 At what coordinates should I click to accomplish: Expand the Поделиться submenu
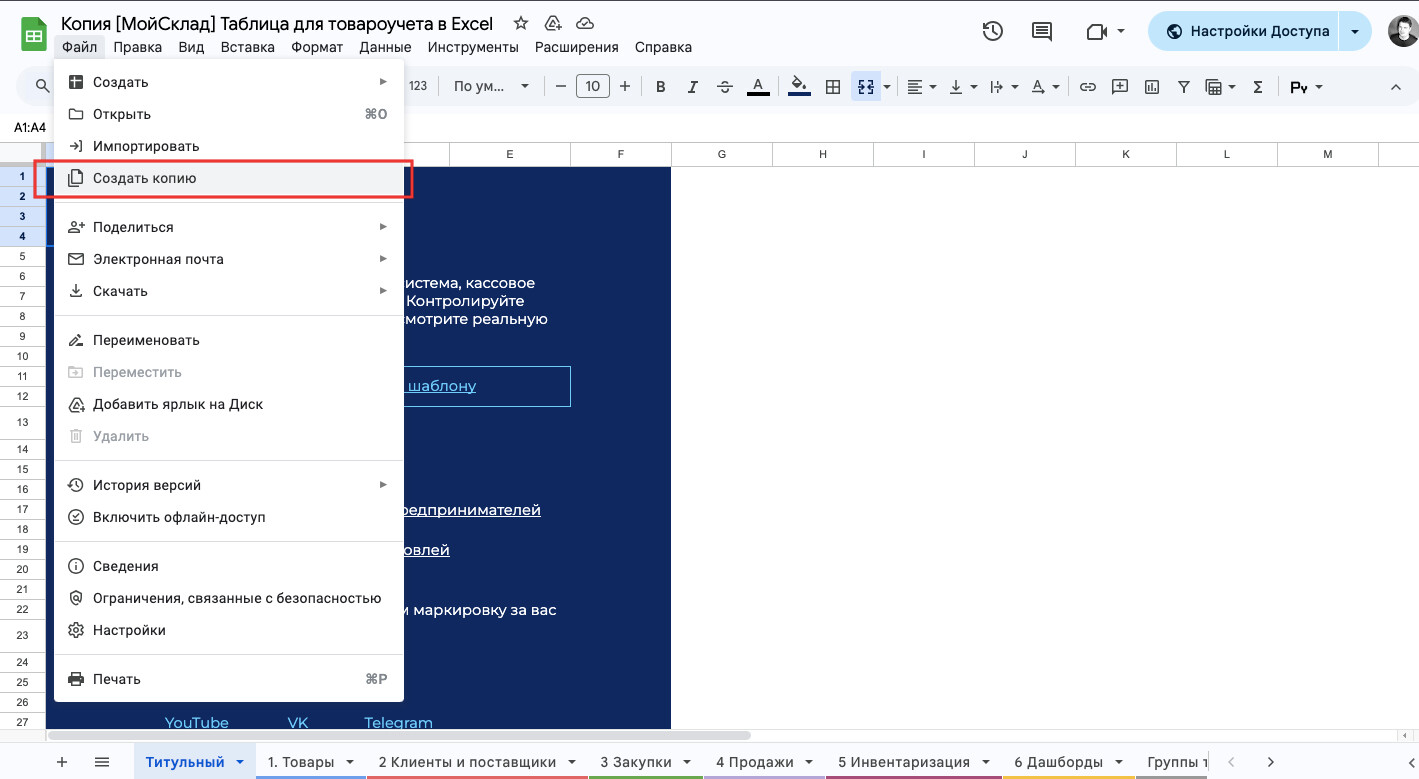point(228,227)
